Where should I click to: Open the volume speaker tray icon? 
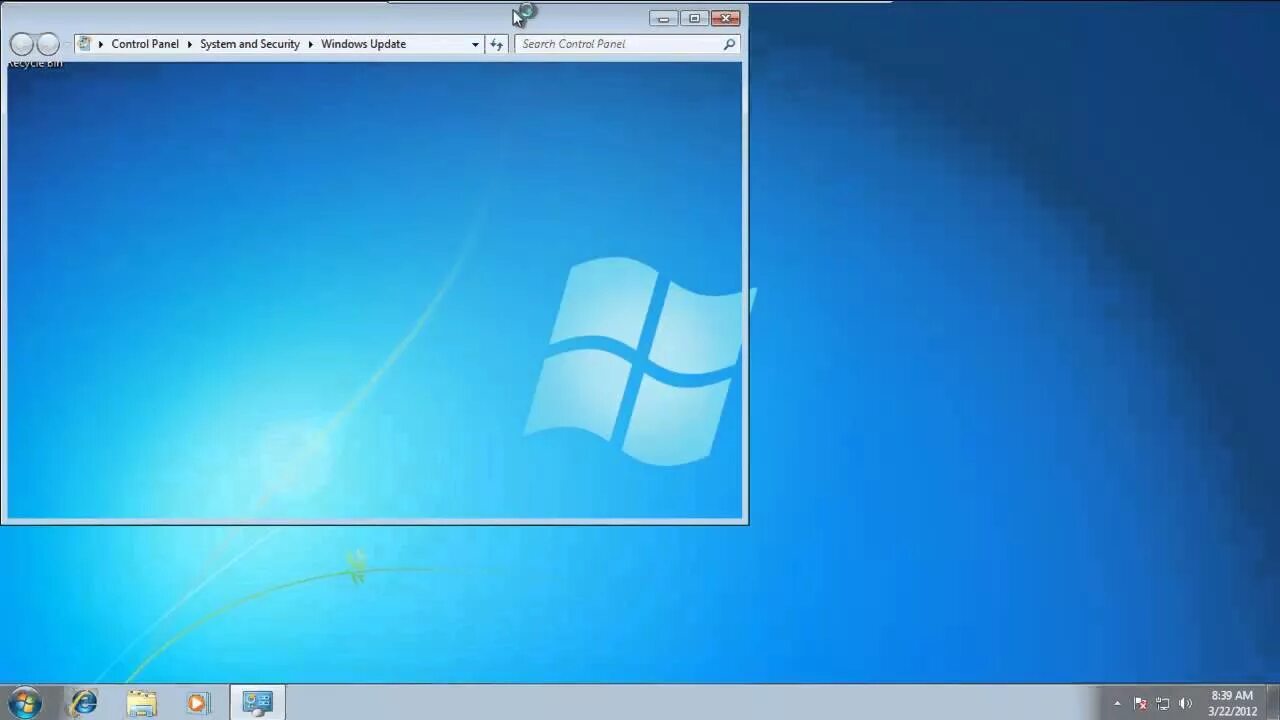tap(1186, 703)
